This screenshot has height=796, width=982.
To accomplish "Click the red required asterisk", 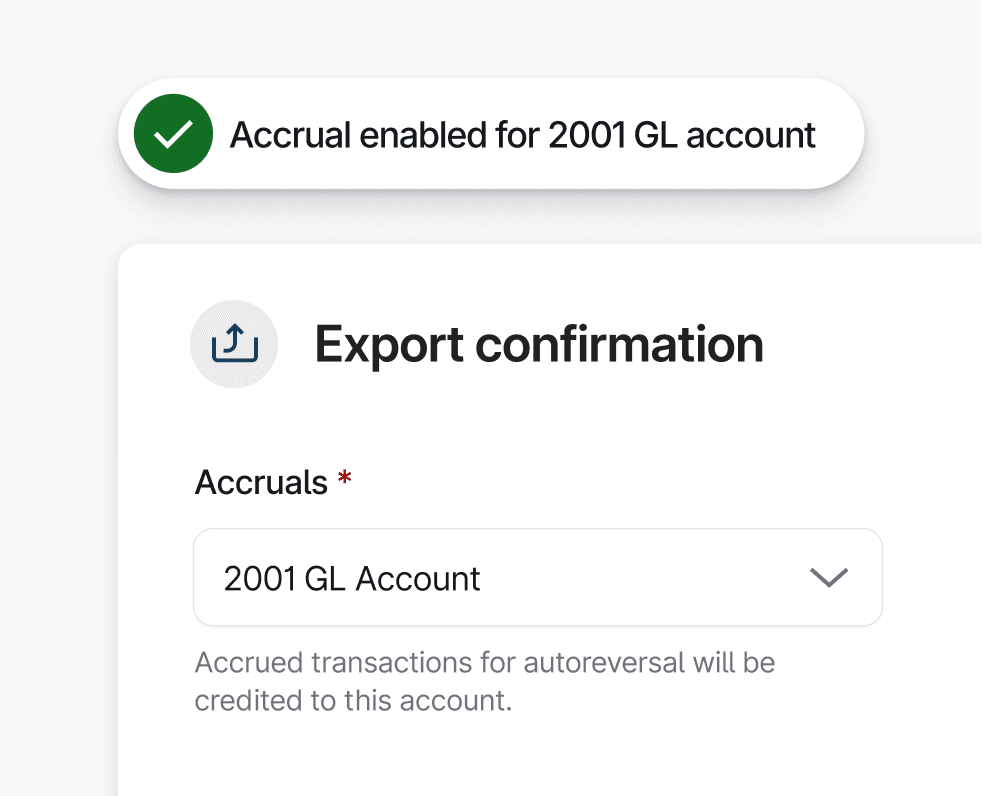I will pos(345,482).
